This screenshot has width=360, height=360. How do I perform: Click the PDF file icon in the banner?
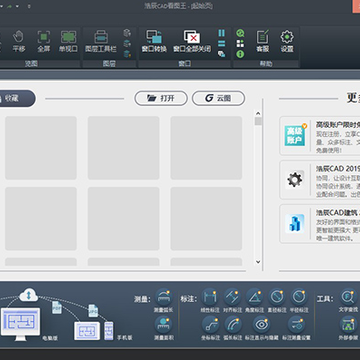(x=57, y=307)
